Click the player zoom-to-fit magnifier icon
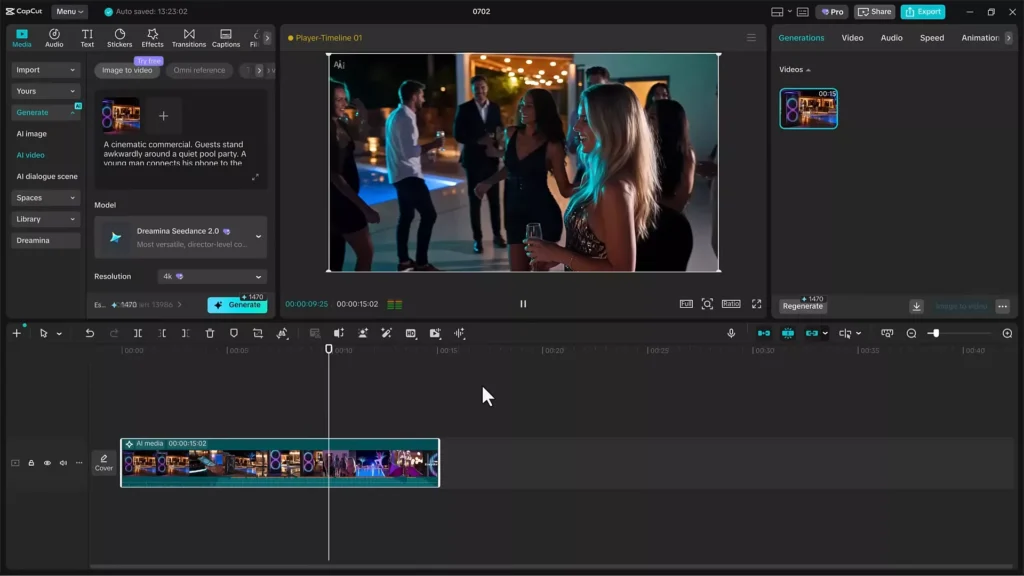 point(707,304)
